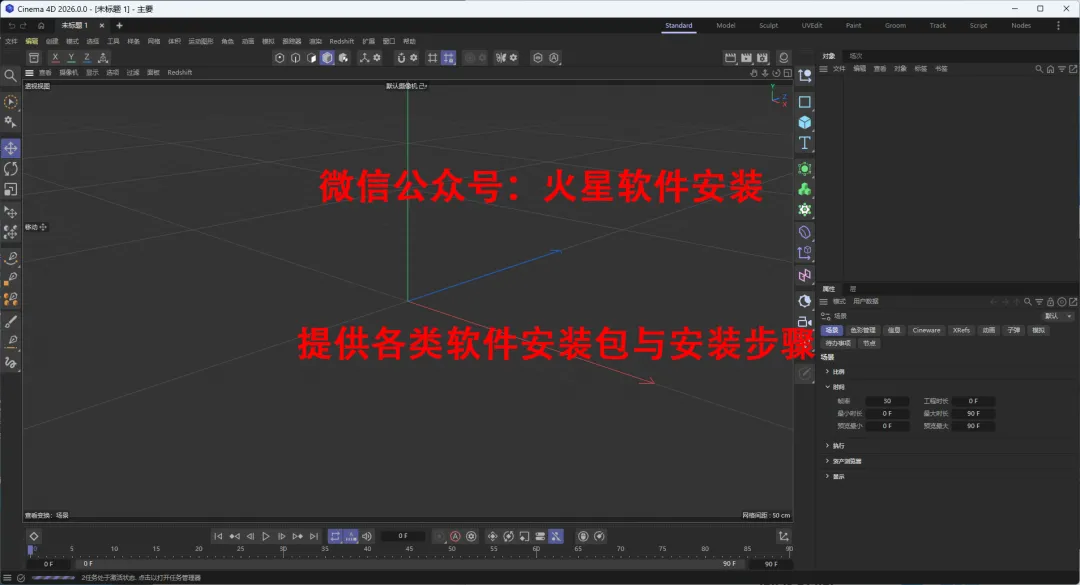The image size is (1080, 585).
Task: Open render settings clapboard with gear
Action: (x=762, y=58)
